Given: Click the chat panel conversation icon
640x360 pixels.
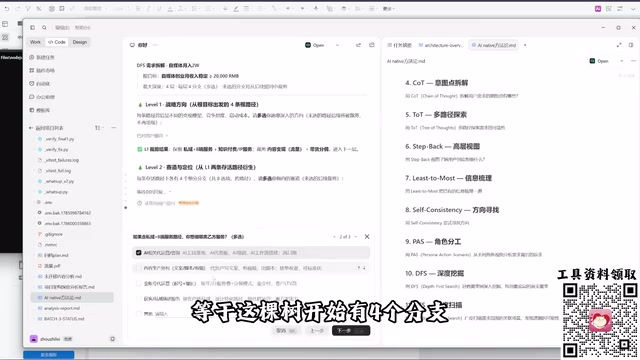Looking at the screenshot, I should (132, 45).
